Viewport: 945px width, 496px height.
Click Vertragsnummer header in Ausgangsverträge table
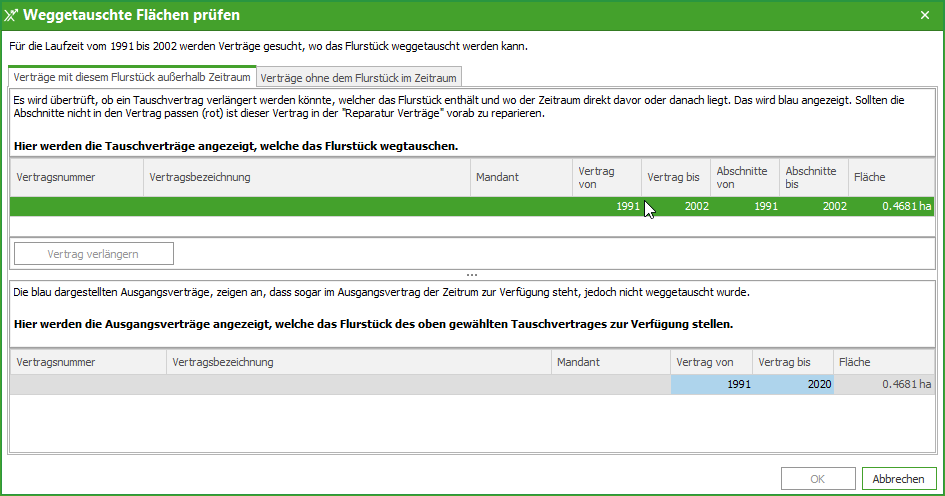click(x=88, y=362)
